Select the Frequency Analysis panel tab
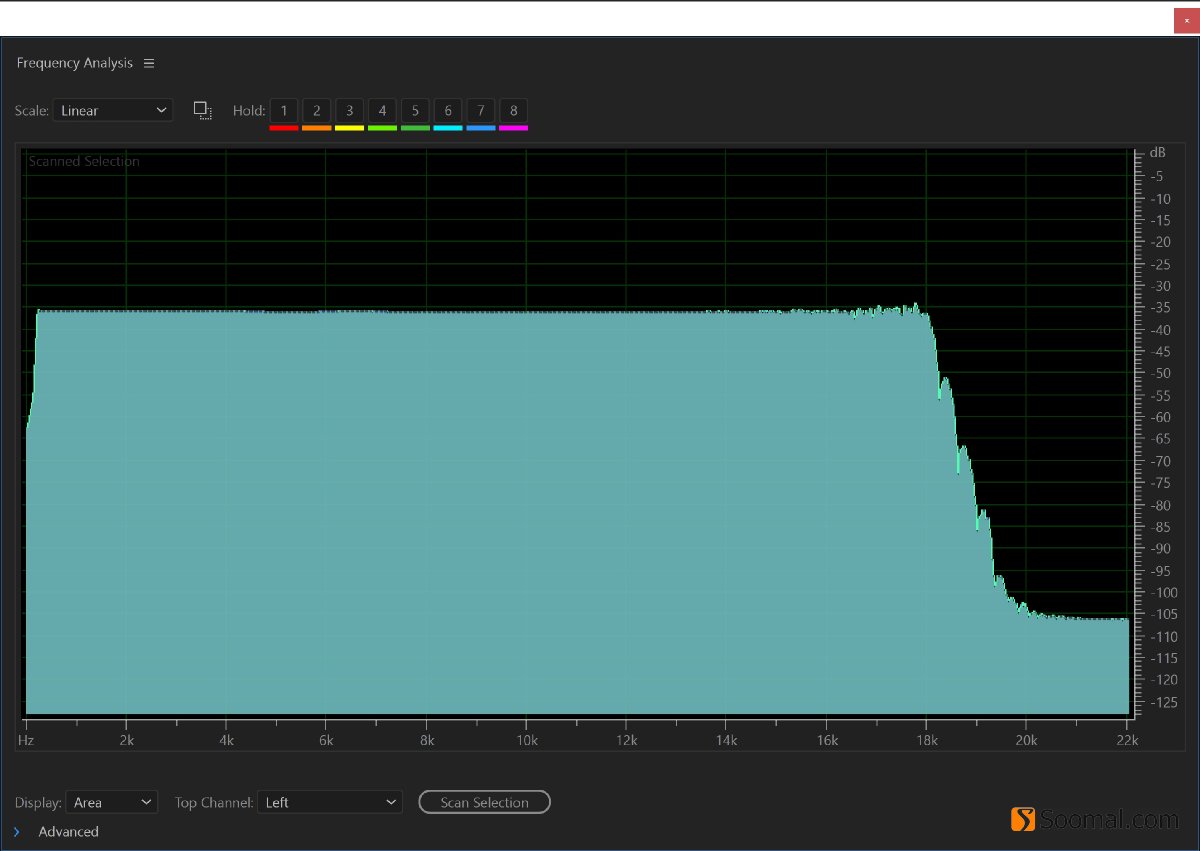The image size is (1200, 851). coord(74,63)
